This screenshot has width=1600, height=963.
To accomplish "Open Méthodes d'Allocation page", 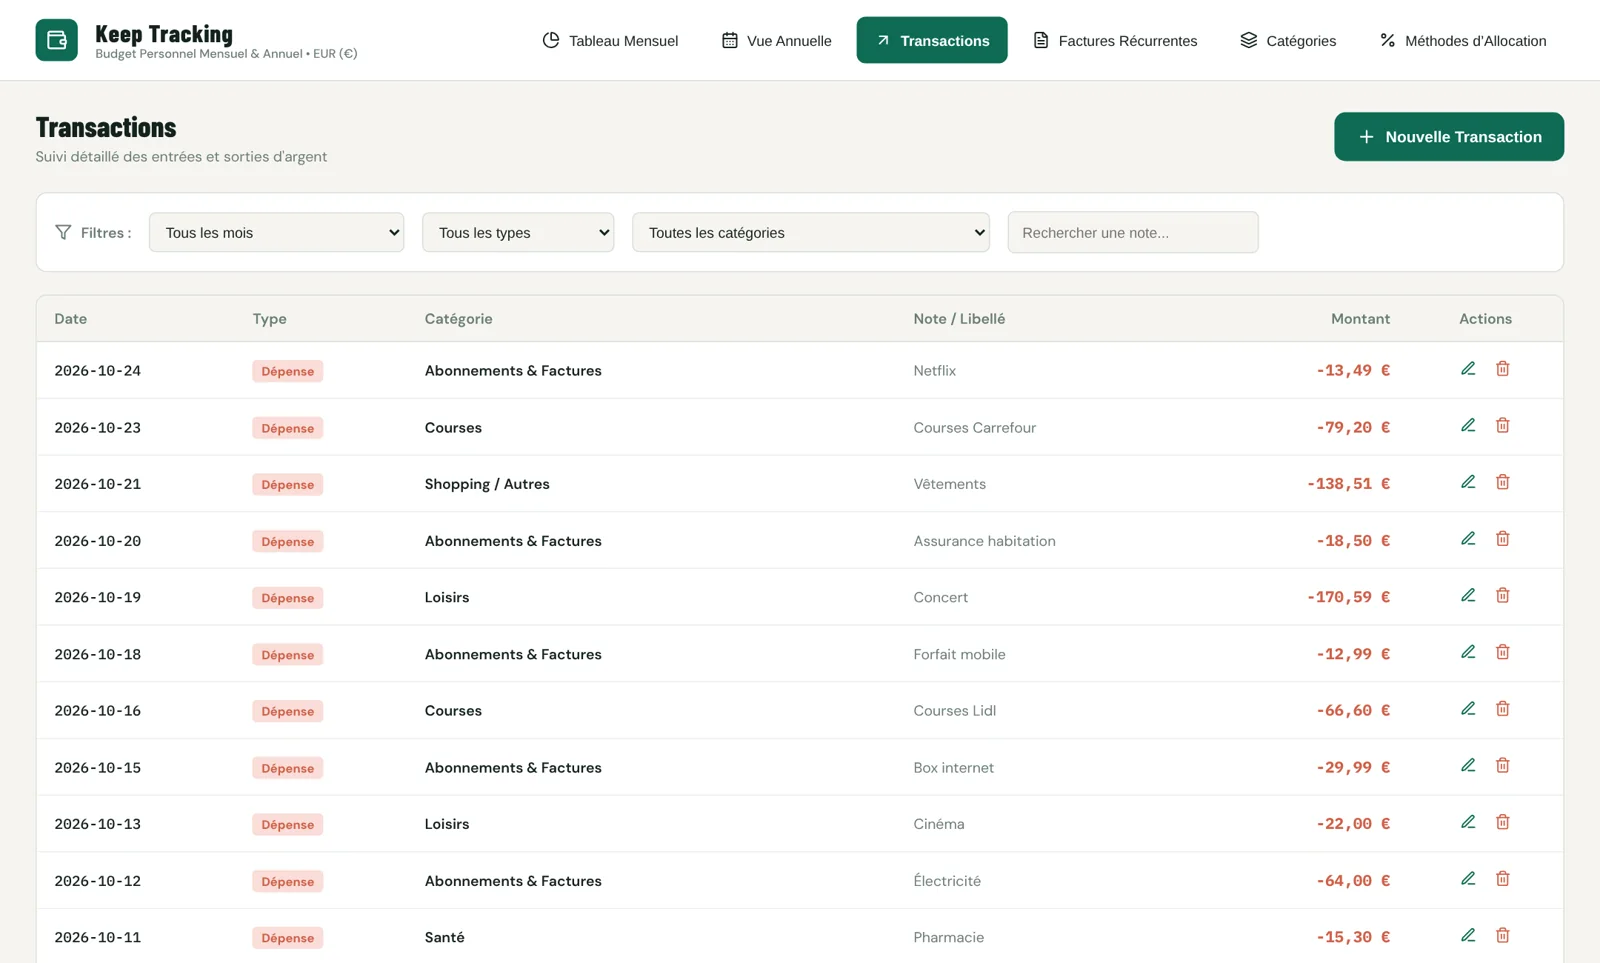I will [1463, 40].
